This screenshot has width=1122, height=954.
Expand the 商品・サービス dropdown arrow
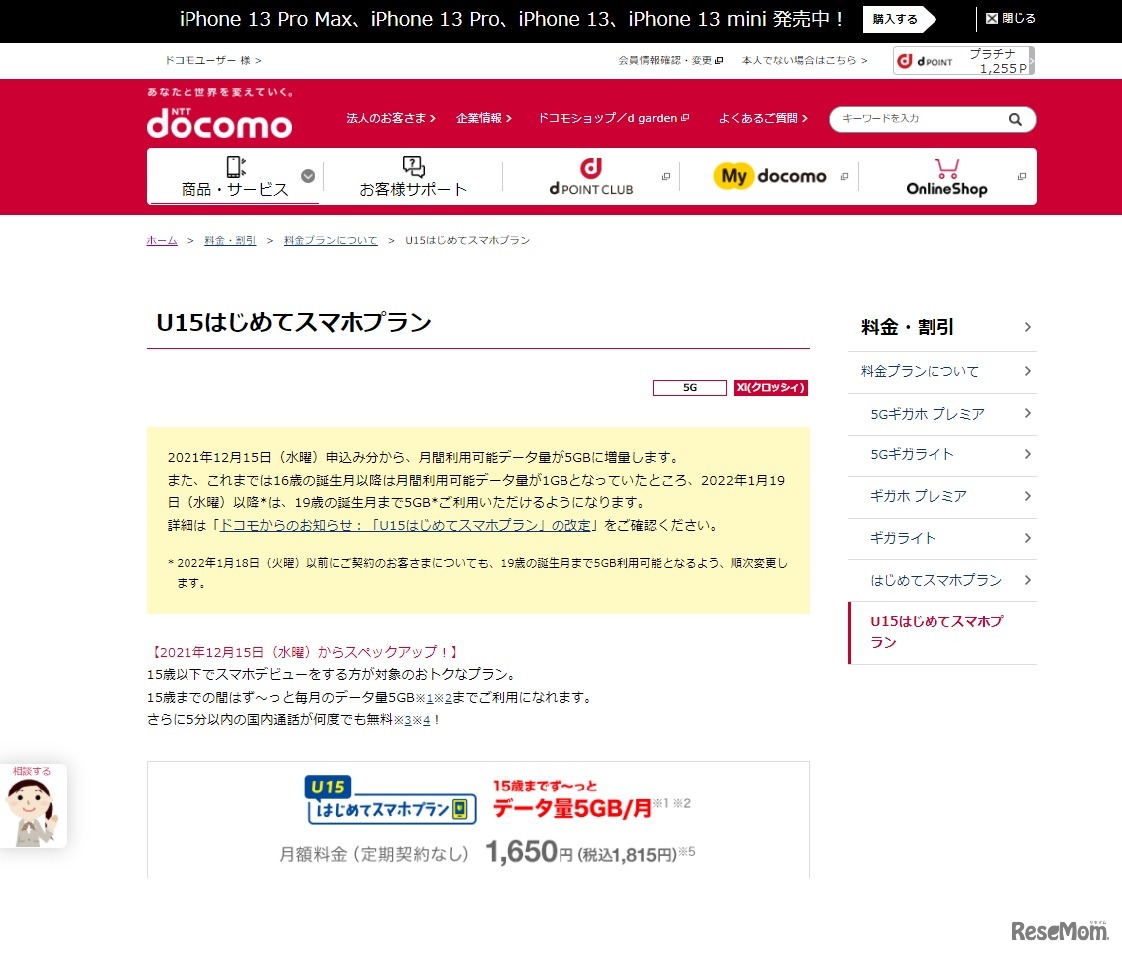coord(308,176)
